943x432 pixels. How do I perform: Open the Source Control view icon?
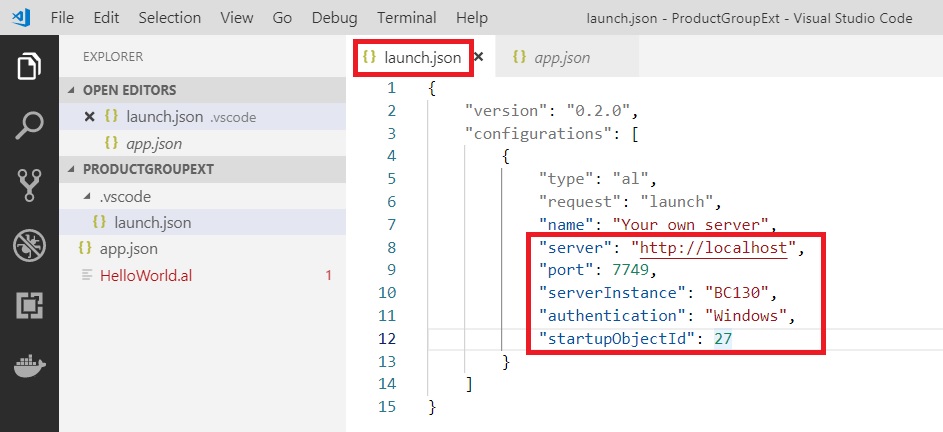click(x=29, y=185)
